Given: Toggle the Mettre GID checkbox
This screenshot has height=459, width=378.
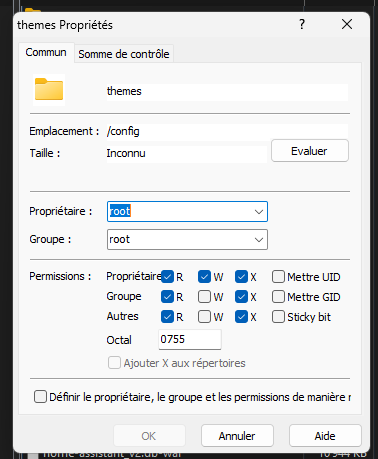Looking at the screenshot, I should [278, 297].
